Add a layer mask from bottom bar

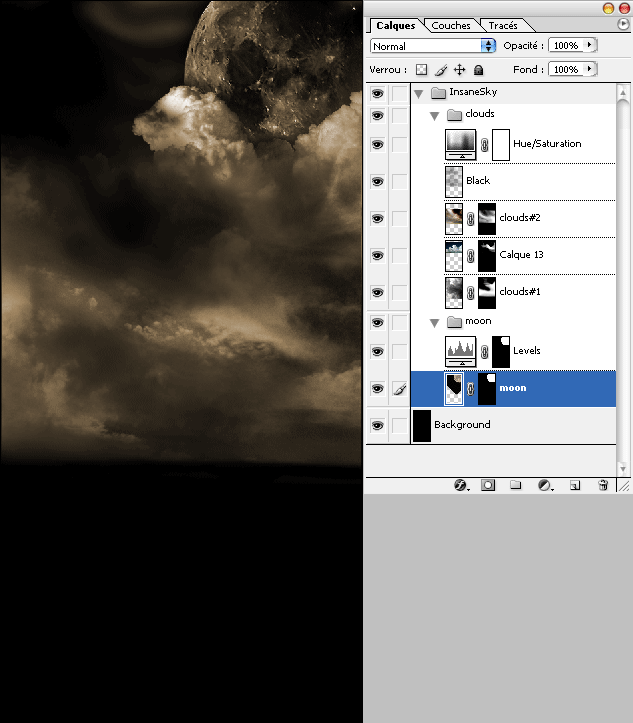tap(488, 485)
